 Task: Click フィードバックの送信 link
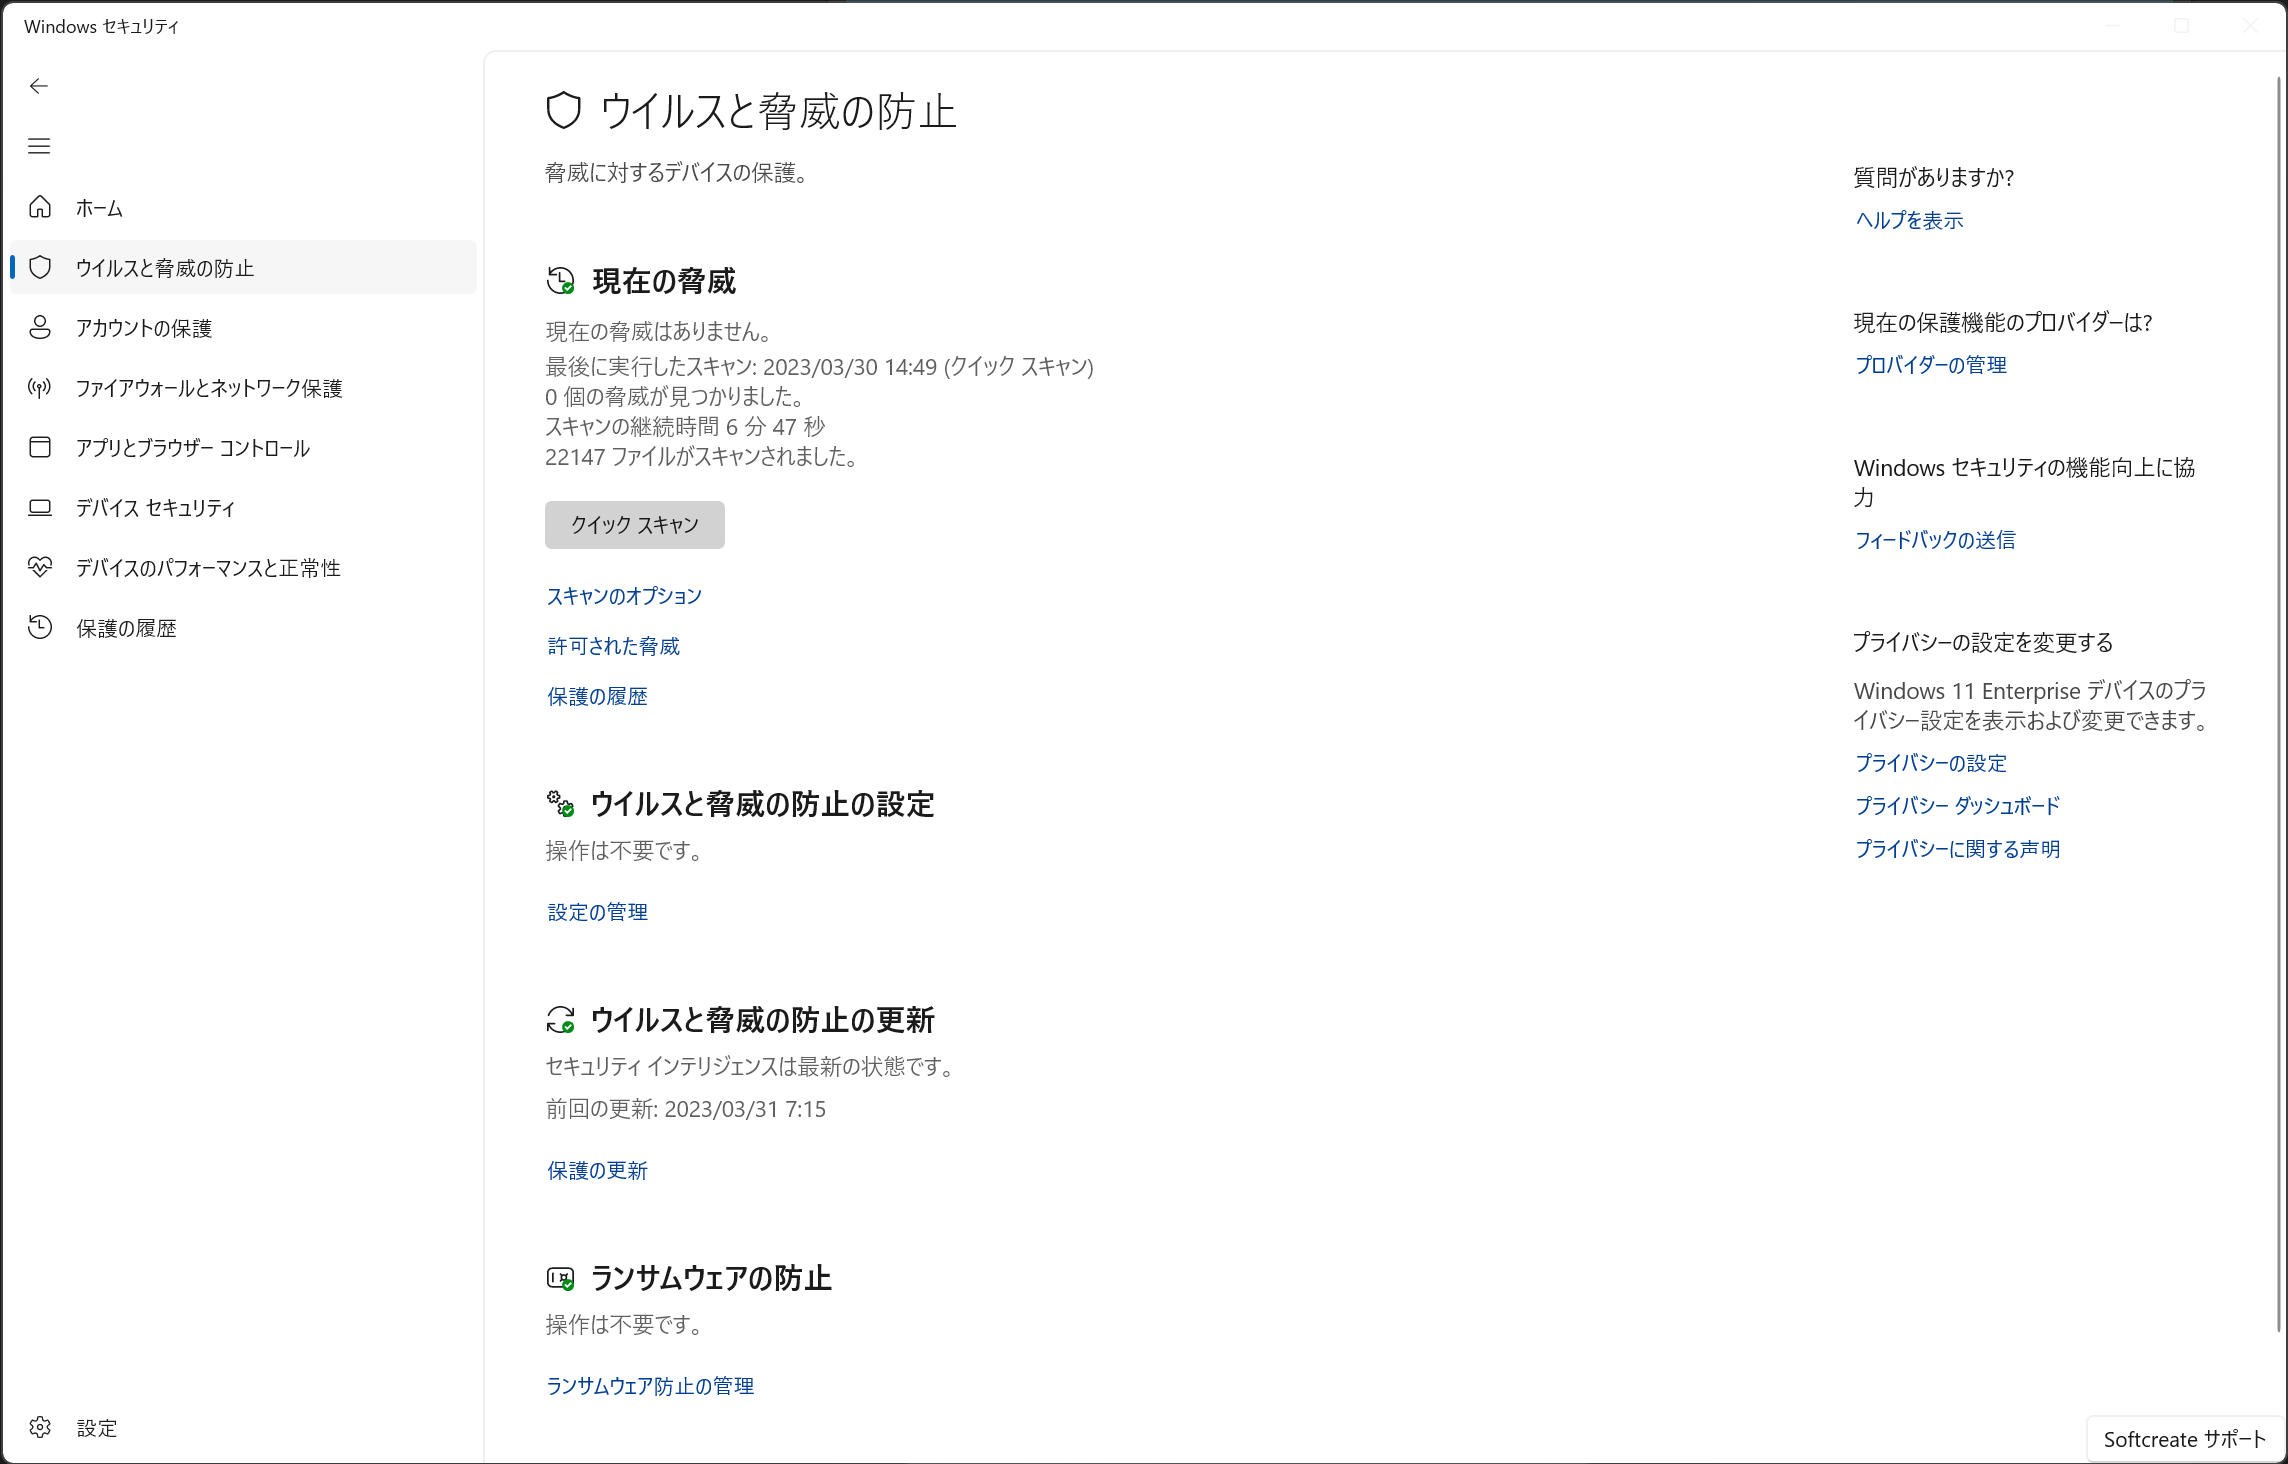[x=1935, y=540]
